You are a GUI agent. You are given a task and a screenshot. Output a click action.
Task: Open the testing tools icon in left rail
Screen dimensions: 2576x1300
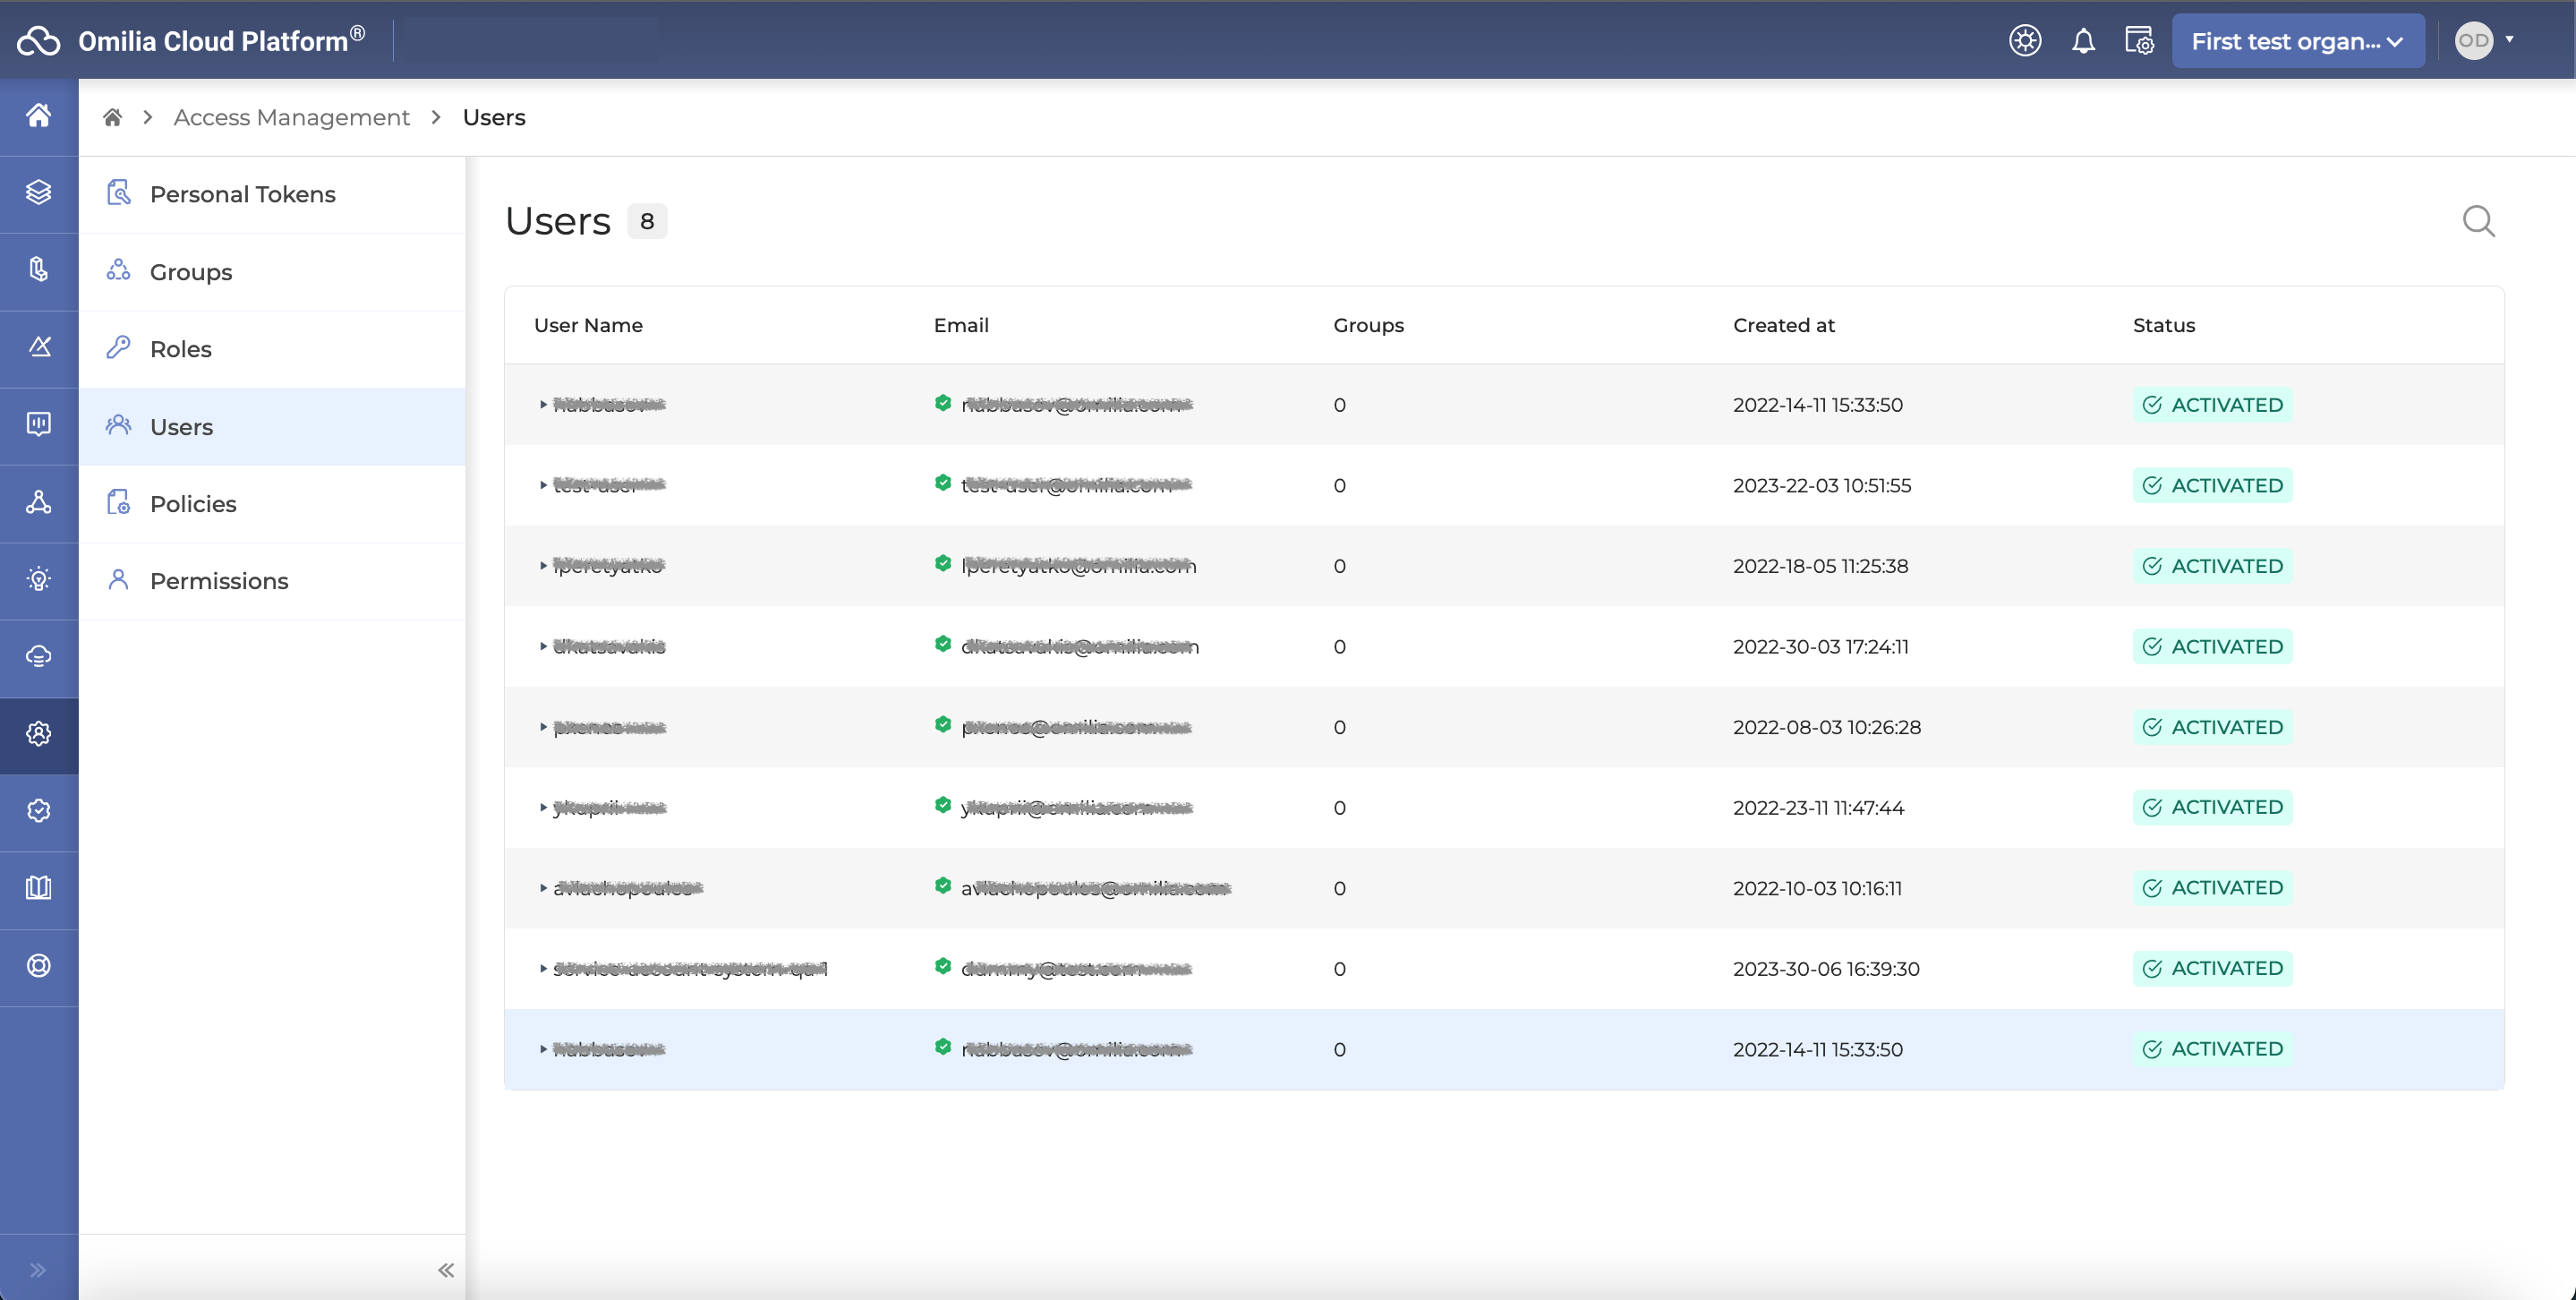[39, 347]
